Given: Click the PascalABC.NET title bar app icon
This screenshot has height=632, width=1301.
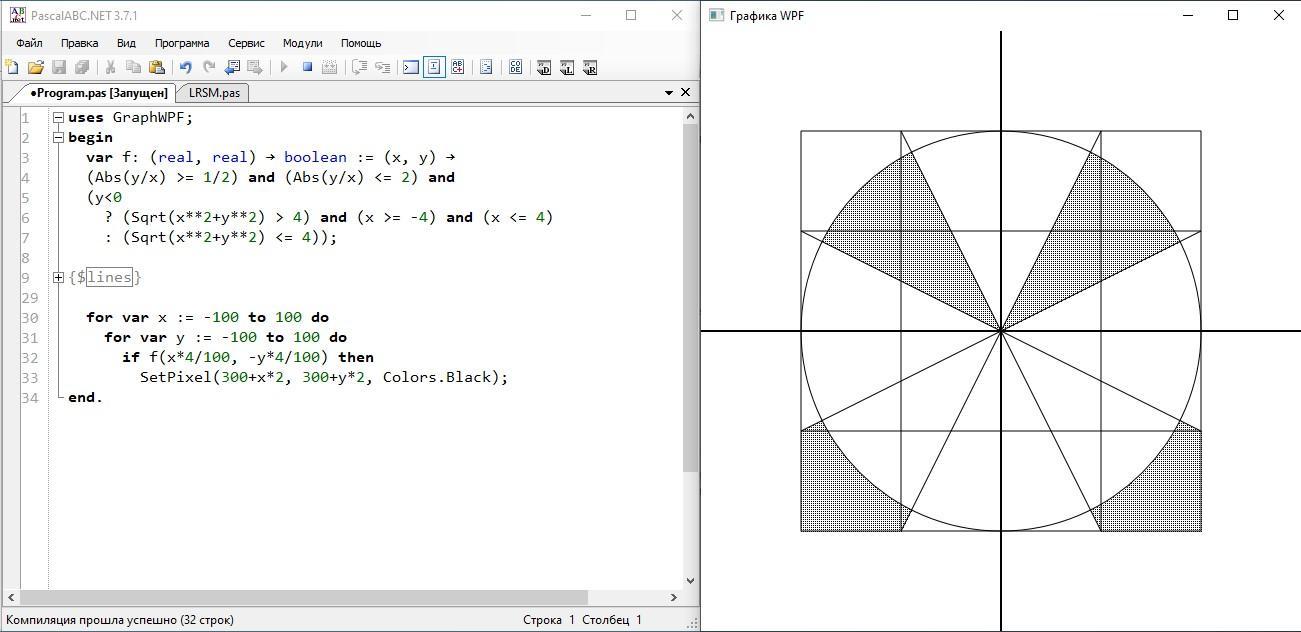Looking at the screenshot, I should [17, 15].
